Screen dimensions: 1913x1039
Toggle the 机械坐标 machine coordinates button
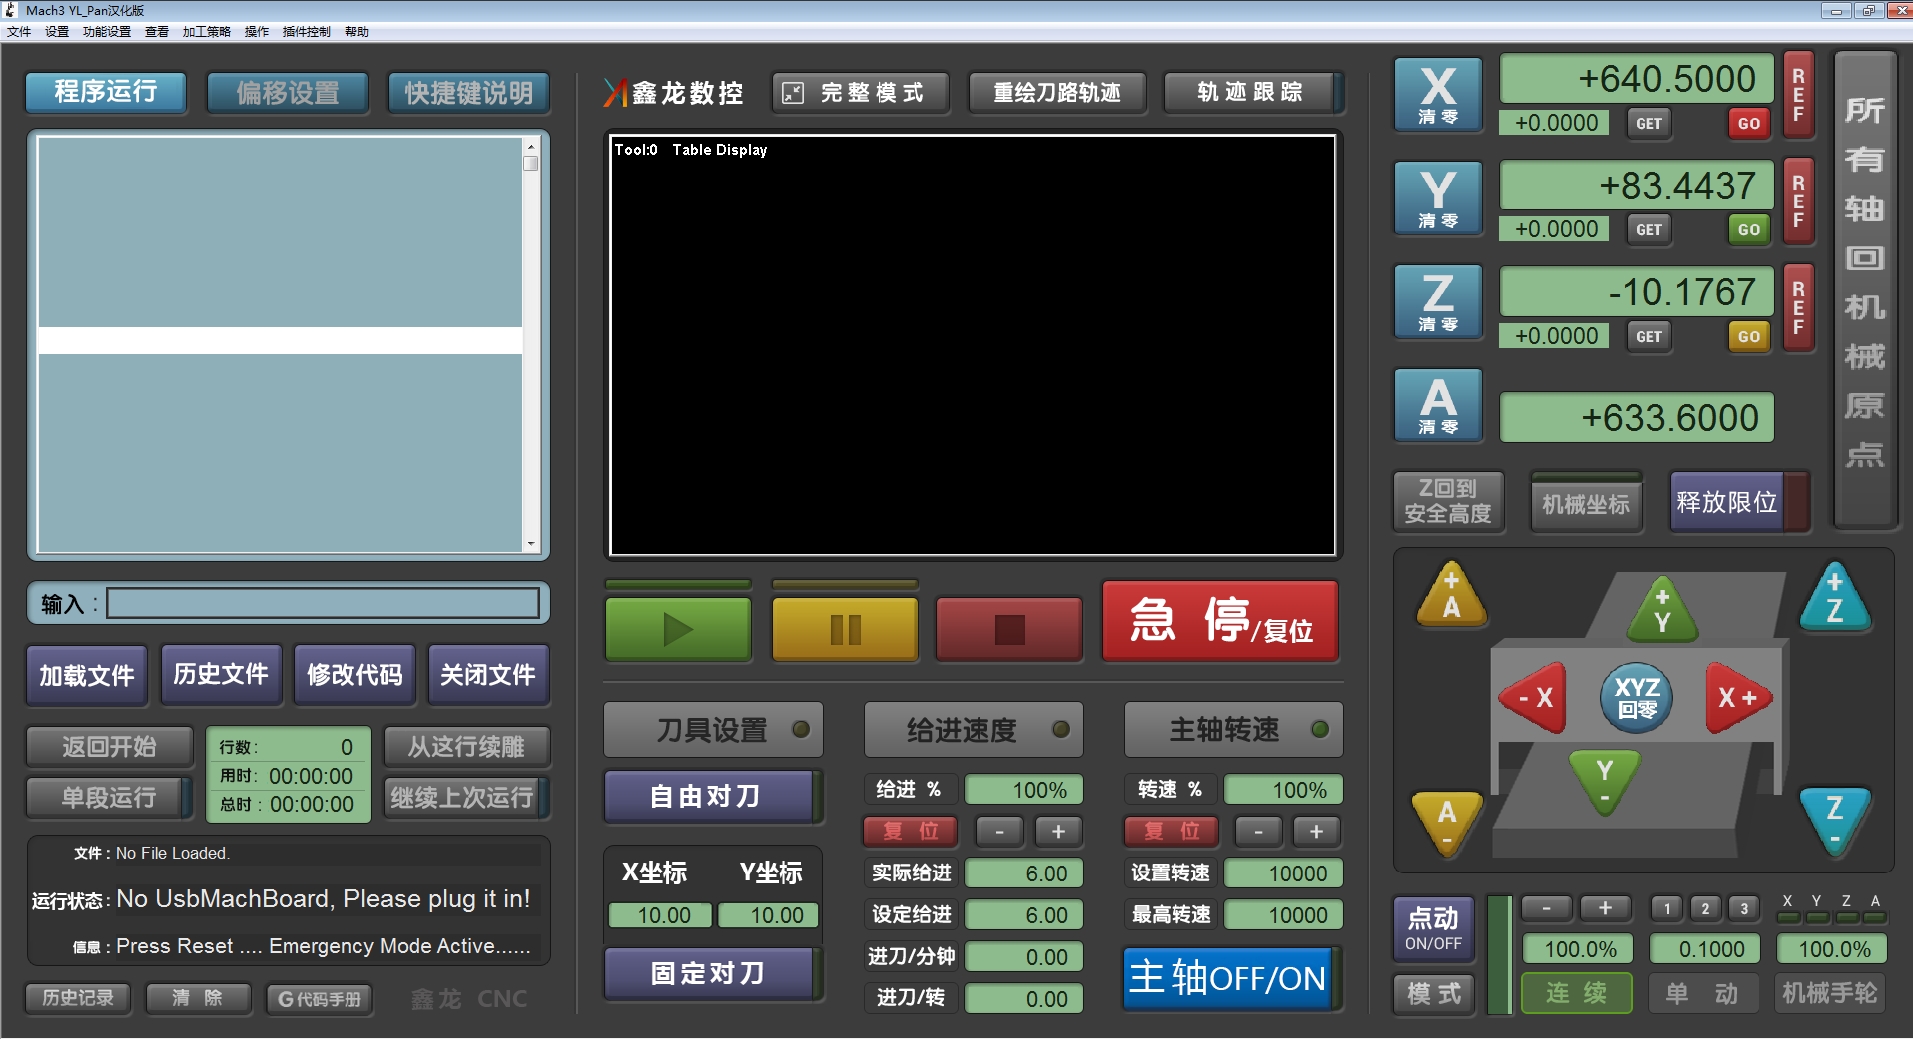coord(1586,504)
